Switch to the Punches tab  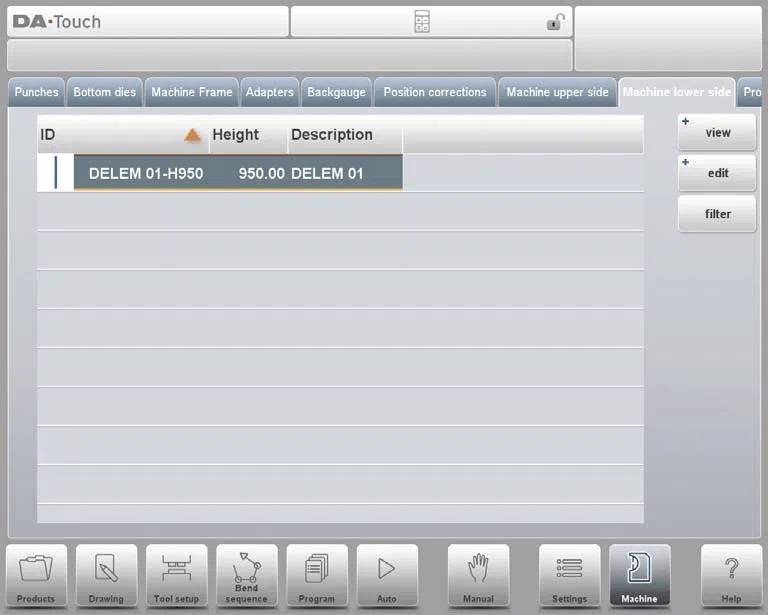[x=36, y=92]
